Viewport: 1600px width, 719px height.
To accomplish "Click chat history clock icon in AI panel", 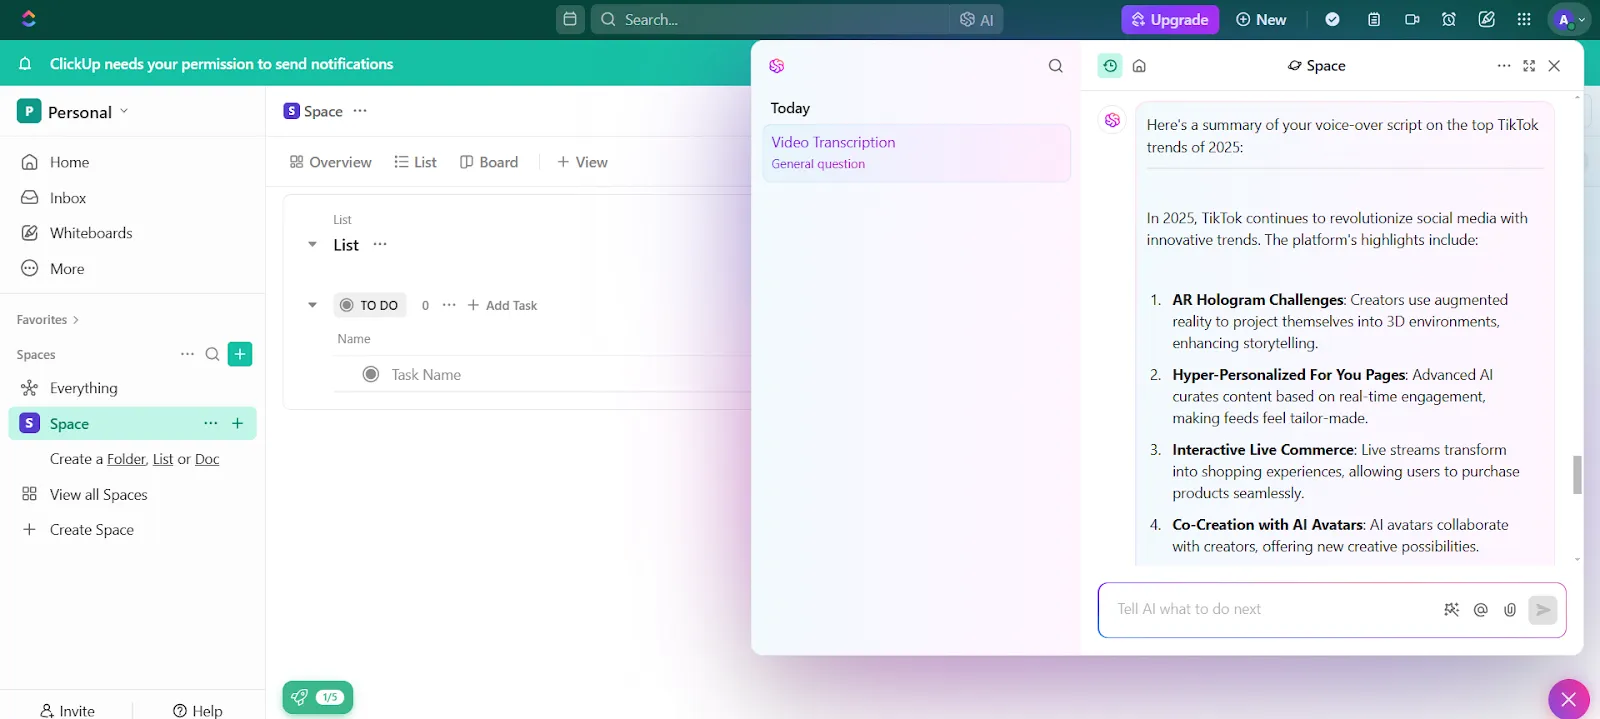I will [1110, 66].
